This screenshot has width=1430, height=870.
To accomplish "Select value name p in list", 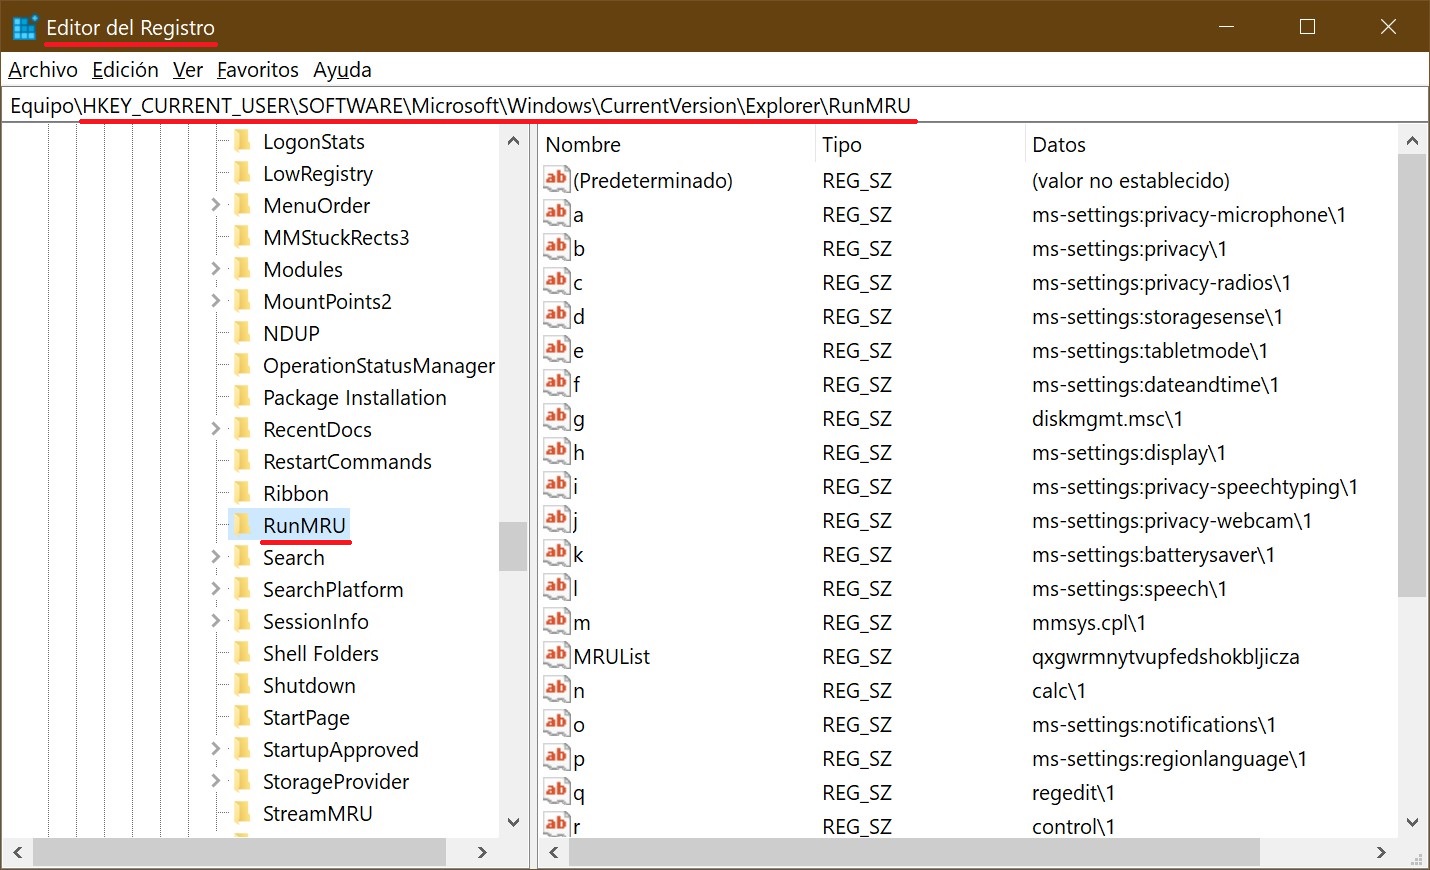I will (x=579, y=759).
